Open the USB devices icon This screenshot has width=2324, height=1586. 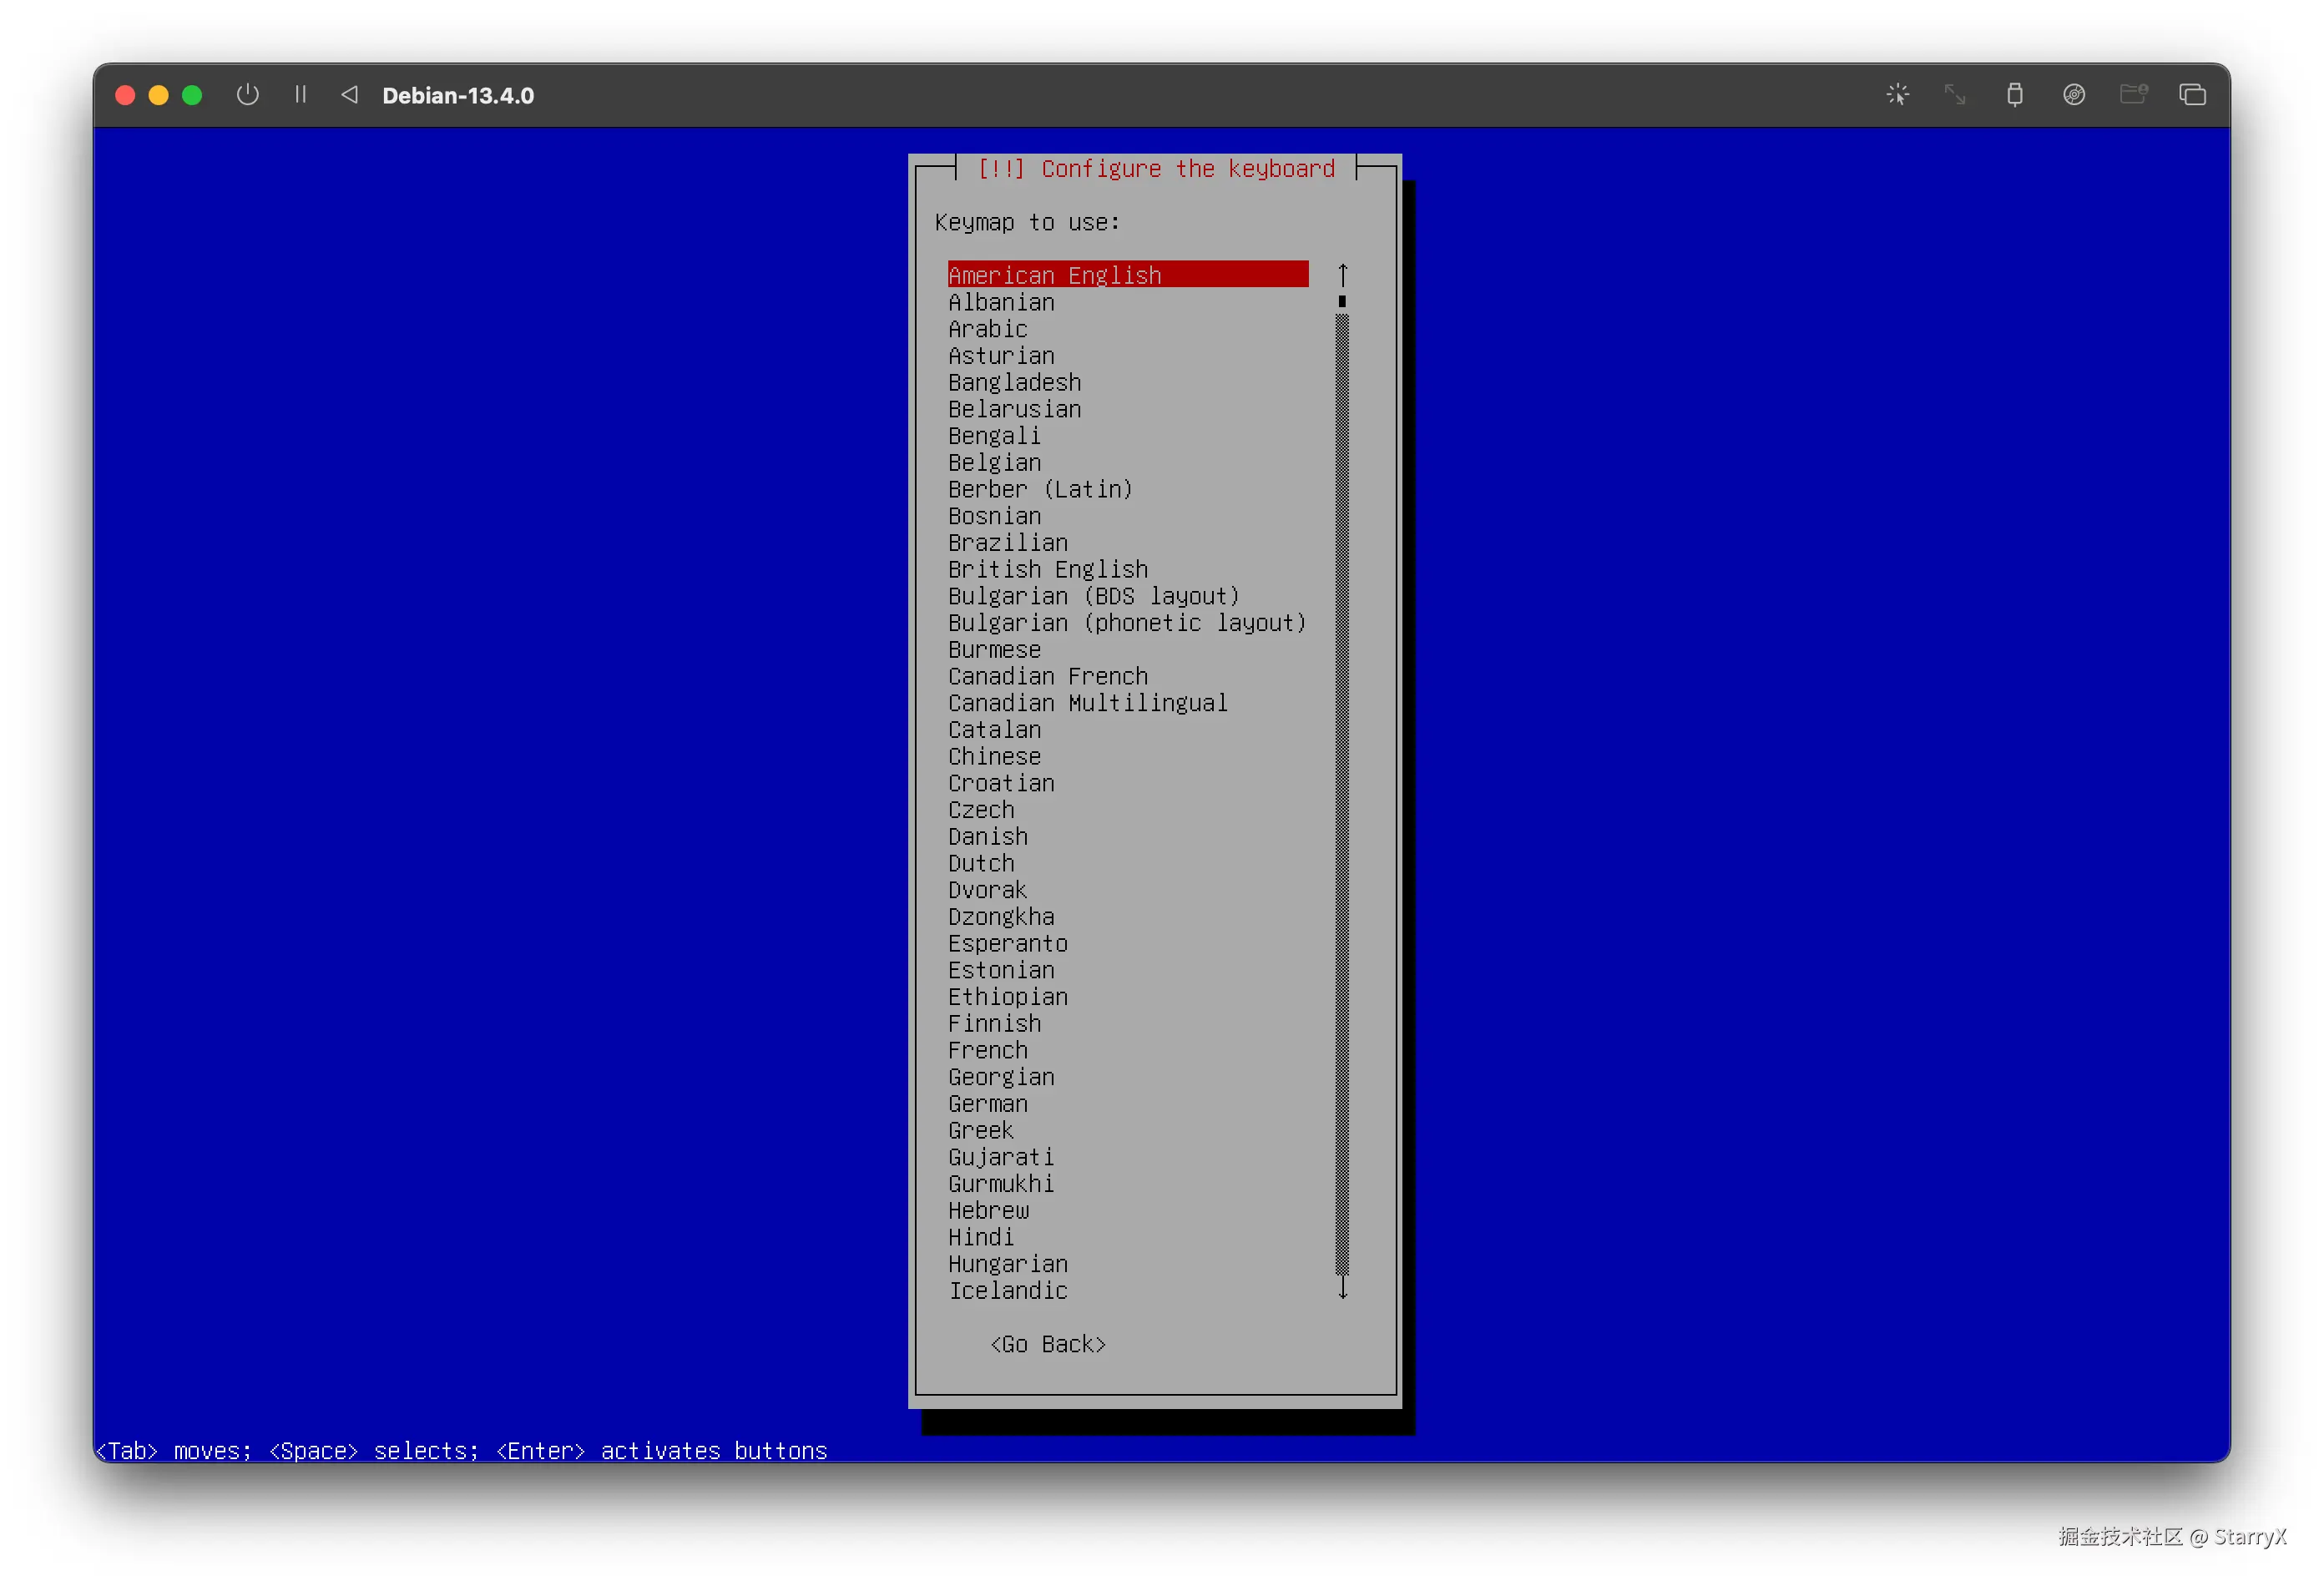(x=2014, y=95)
